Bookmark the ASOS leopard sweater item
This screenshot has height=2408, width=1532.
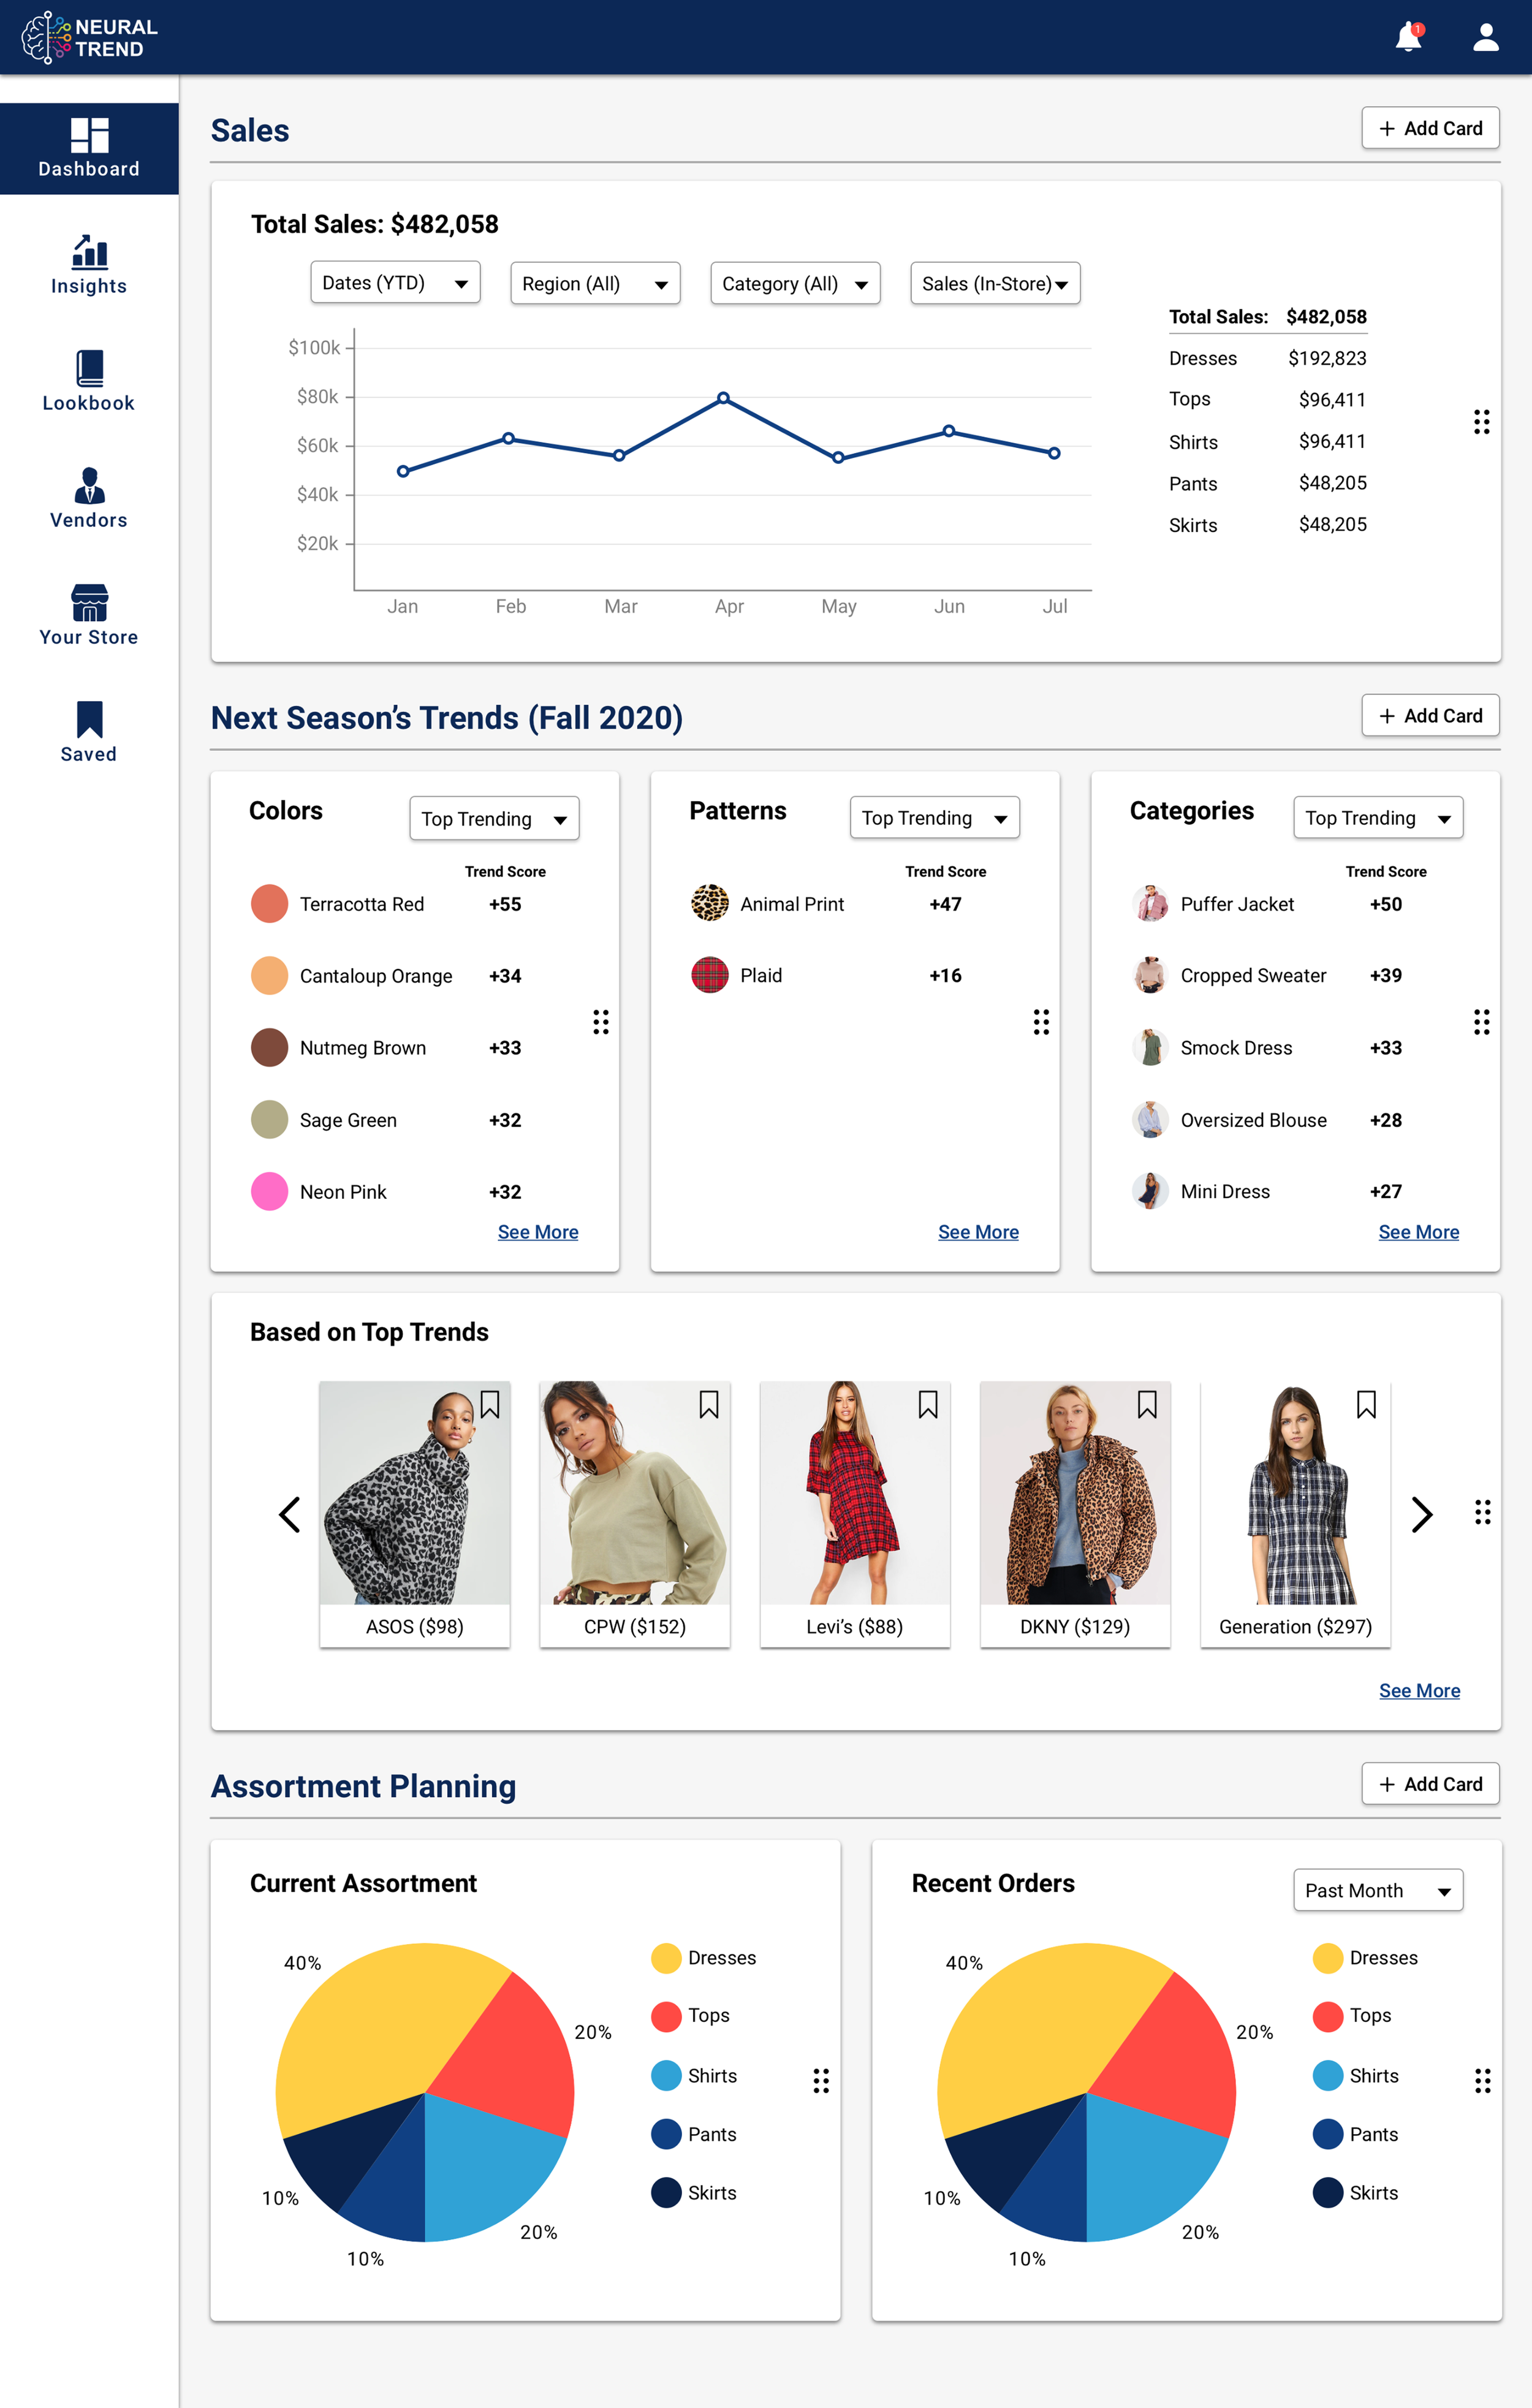(490, 1405)
